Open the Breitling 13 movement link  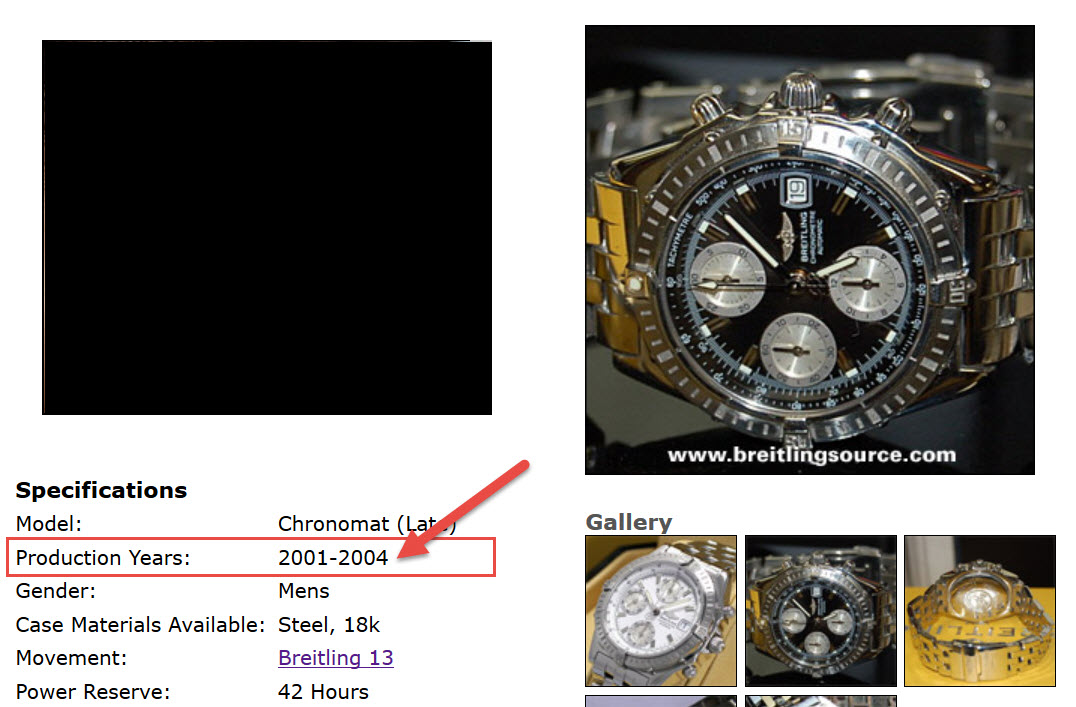coord(336,658)
